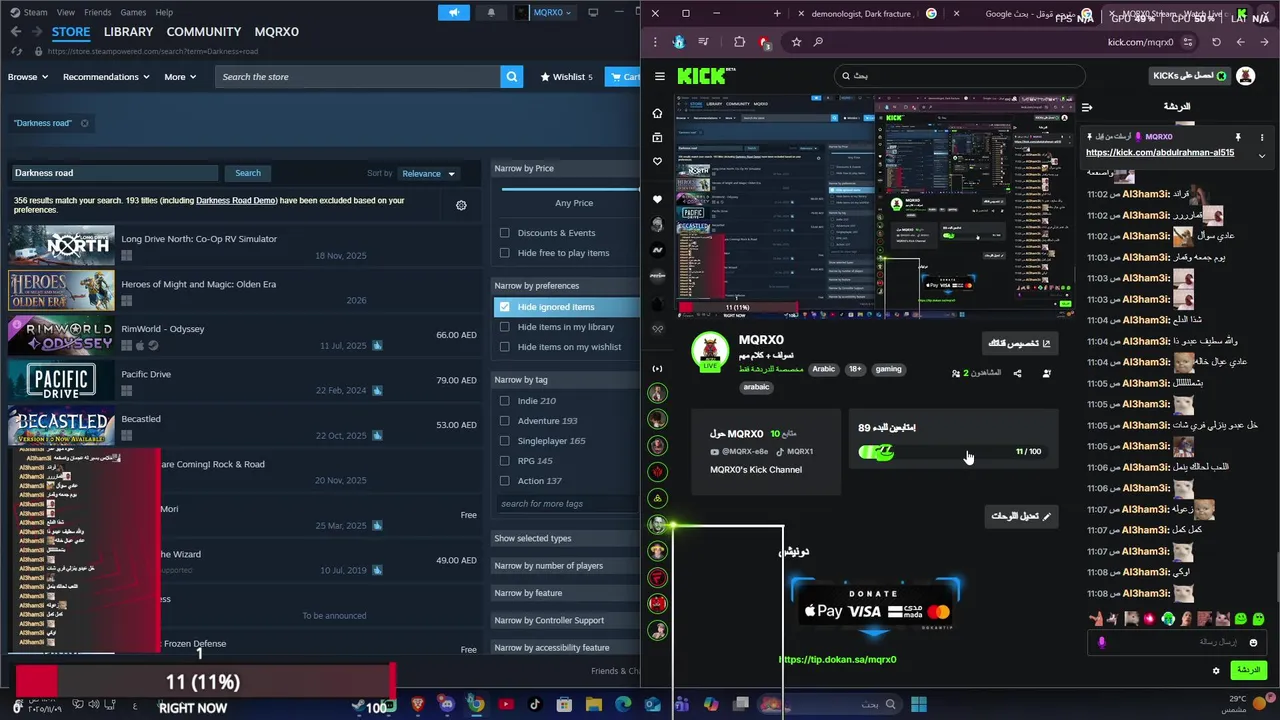The height and width of the screenshot is (720, 1280).
Task: Reload the Kick browser page
Action: tap(1216, 42)
